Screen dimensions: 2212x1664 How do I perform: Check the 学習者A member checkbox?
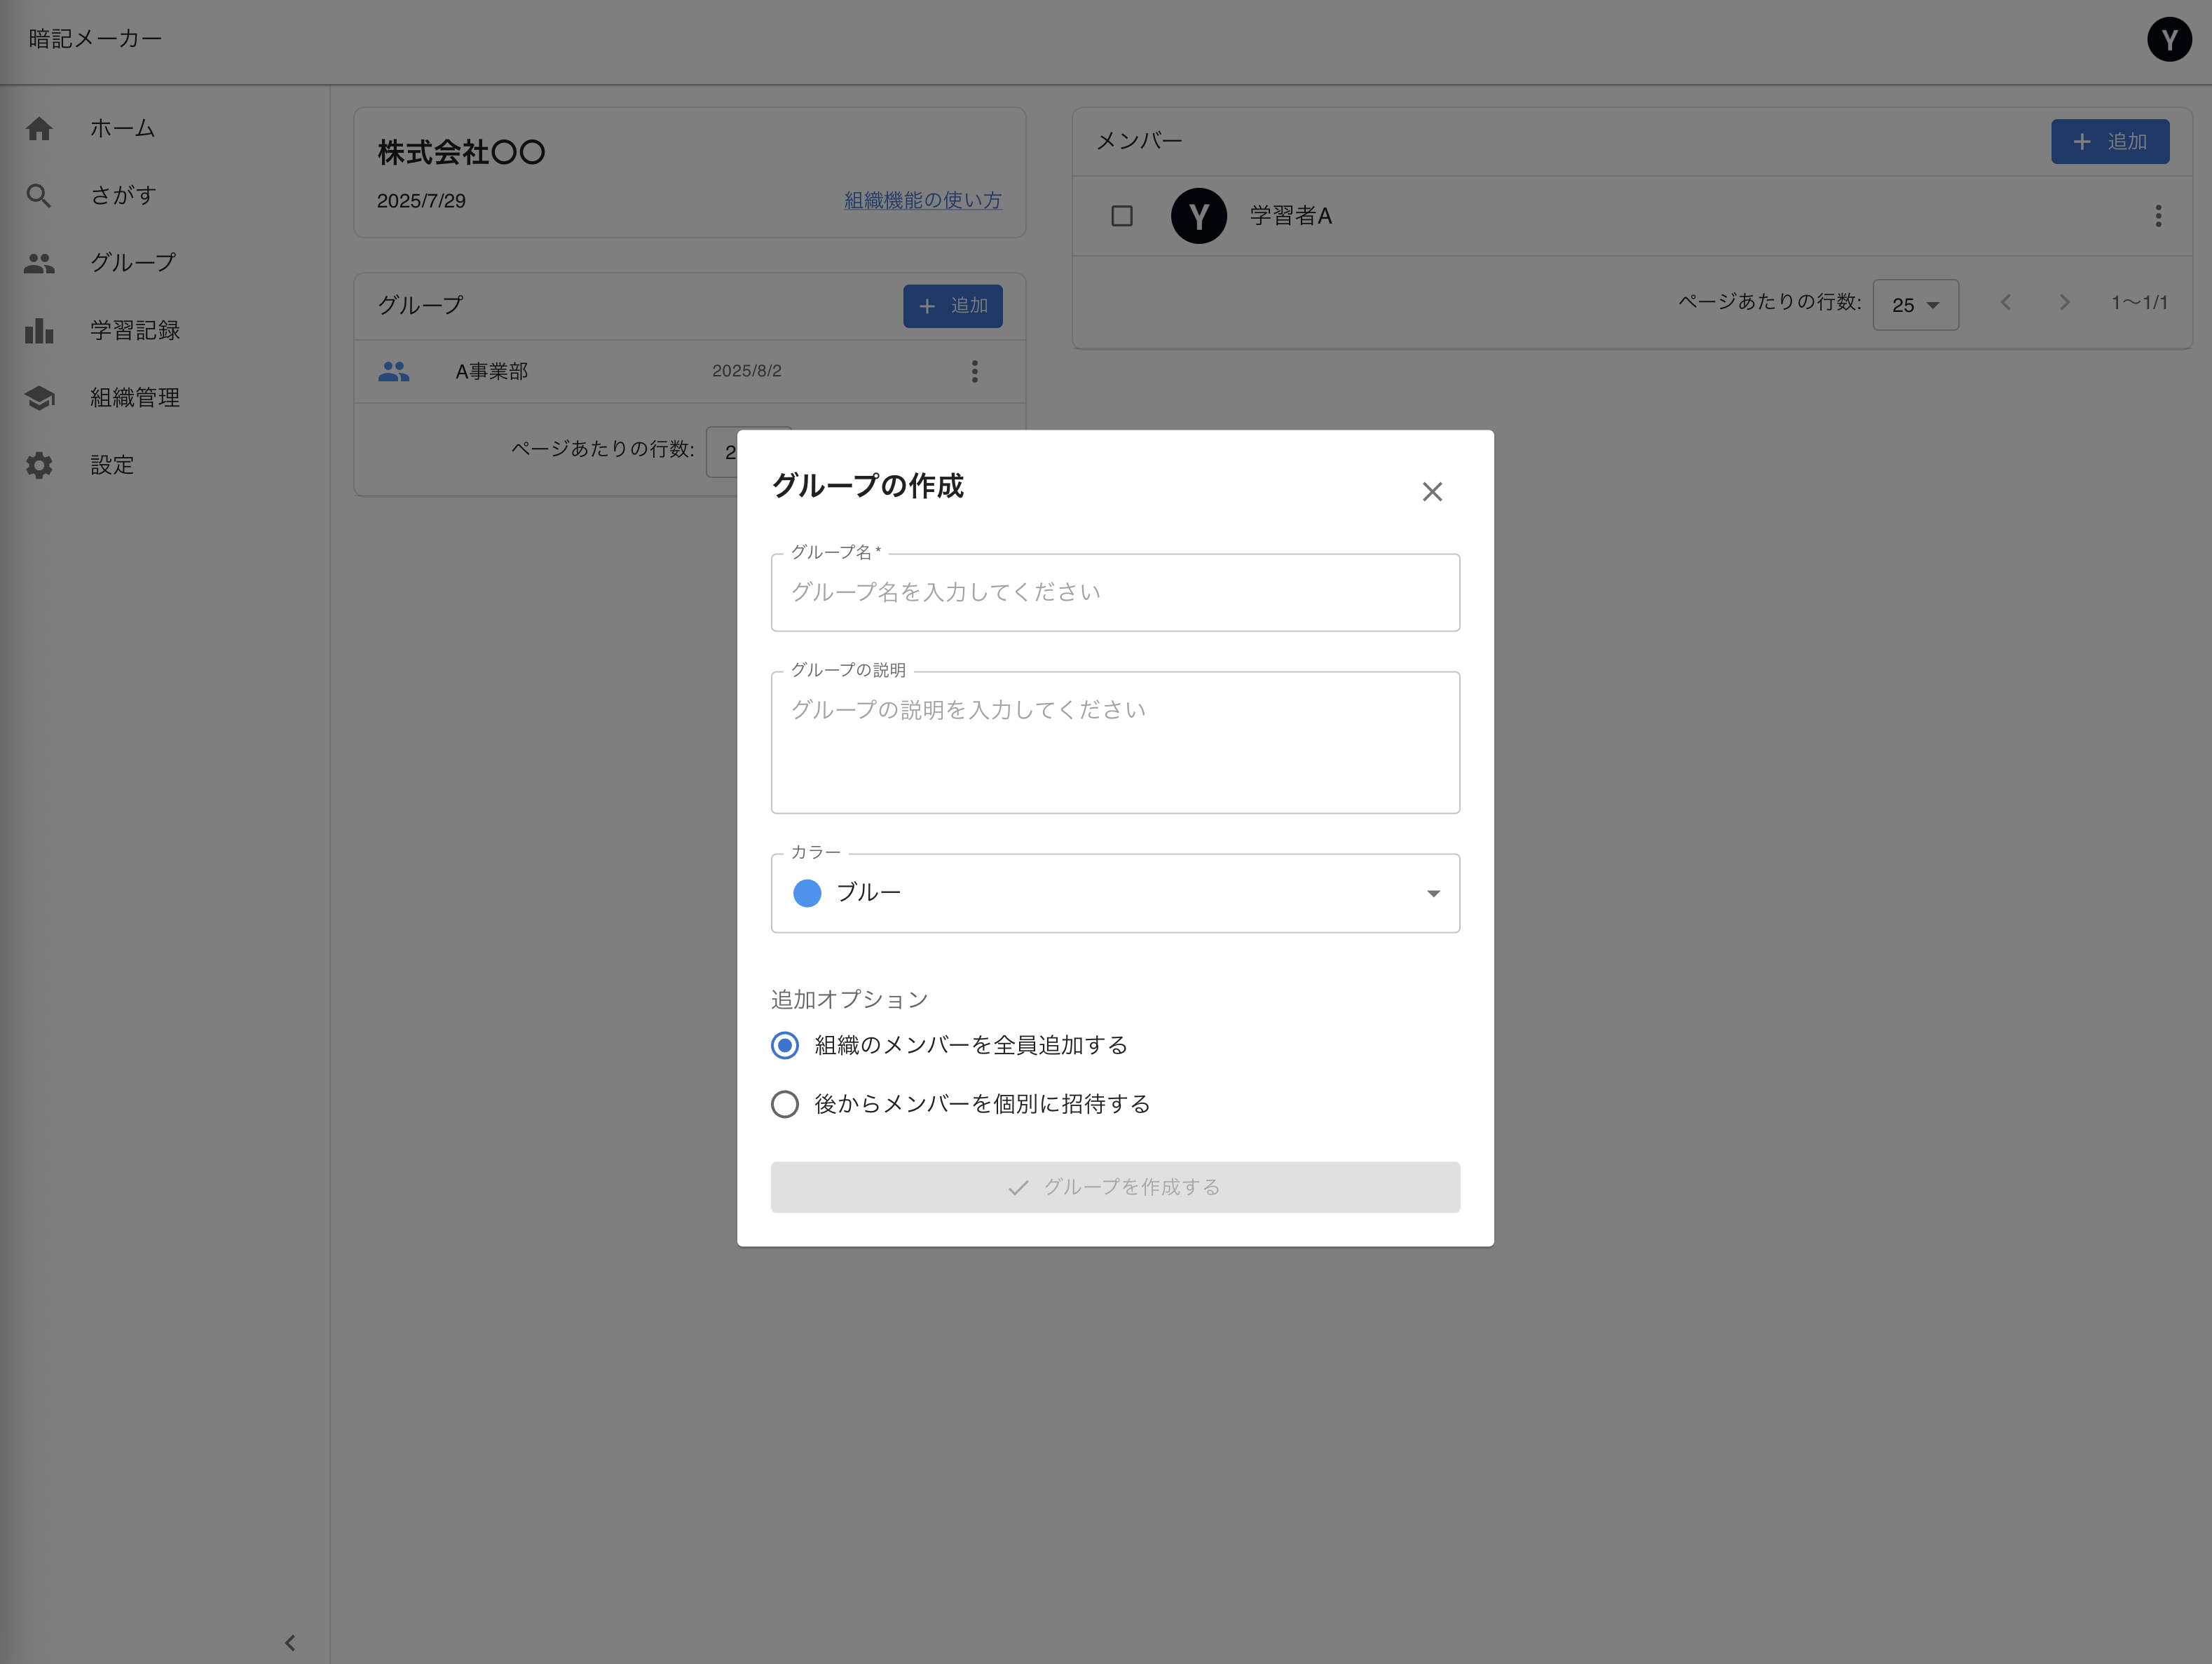point(1122,216)
